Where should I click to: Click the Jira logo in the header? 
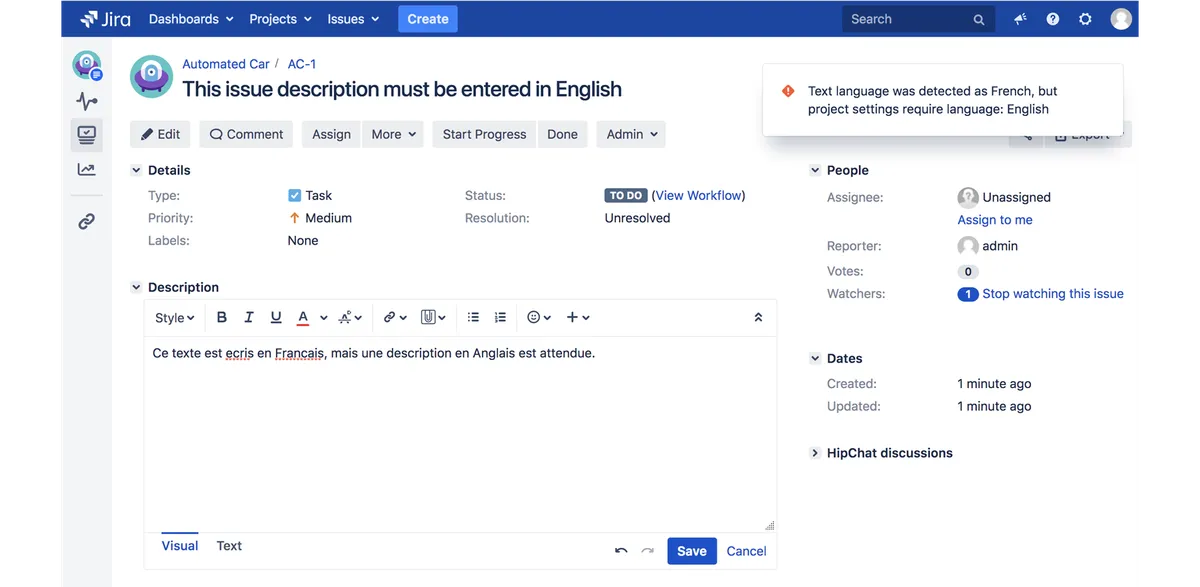105,19
